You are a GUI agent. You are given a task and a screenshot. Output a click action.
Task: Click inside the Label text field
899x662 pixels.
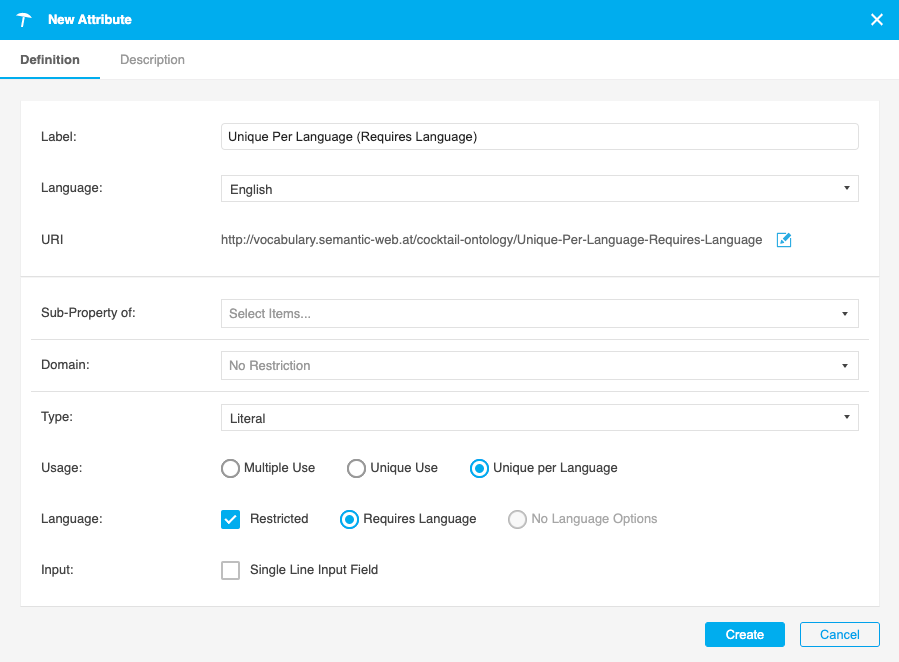click(540, 136)
